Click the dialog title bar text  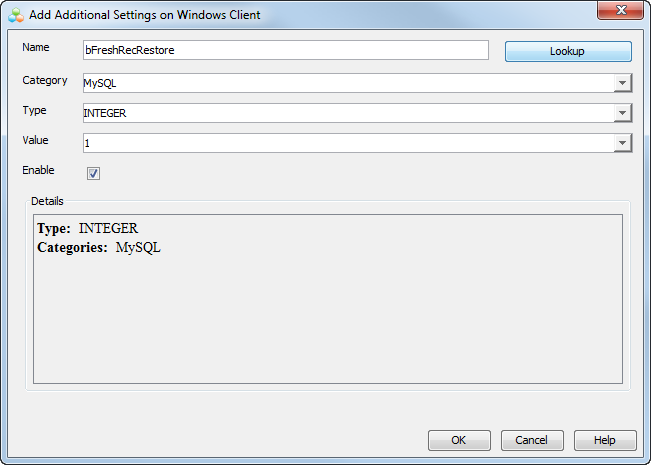point(145,15)
